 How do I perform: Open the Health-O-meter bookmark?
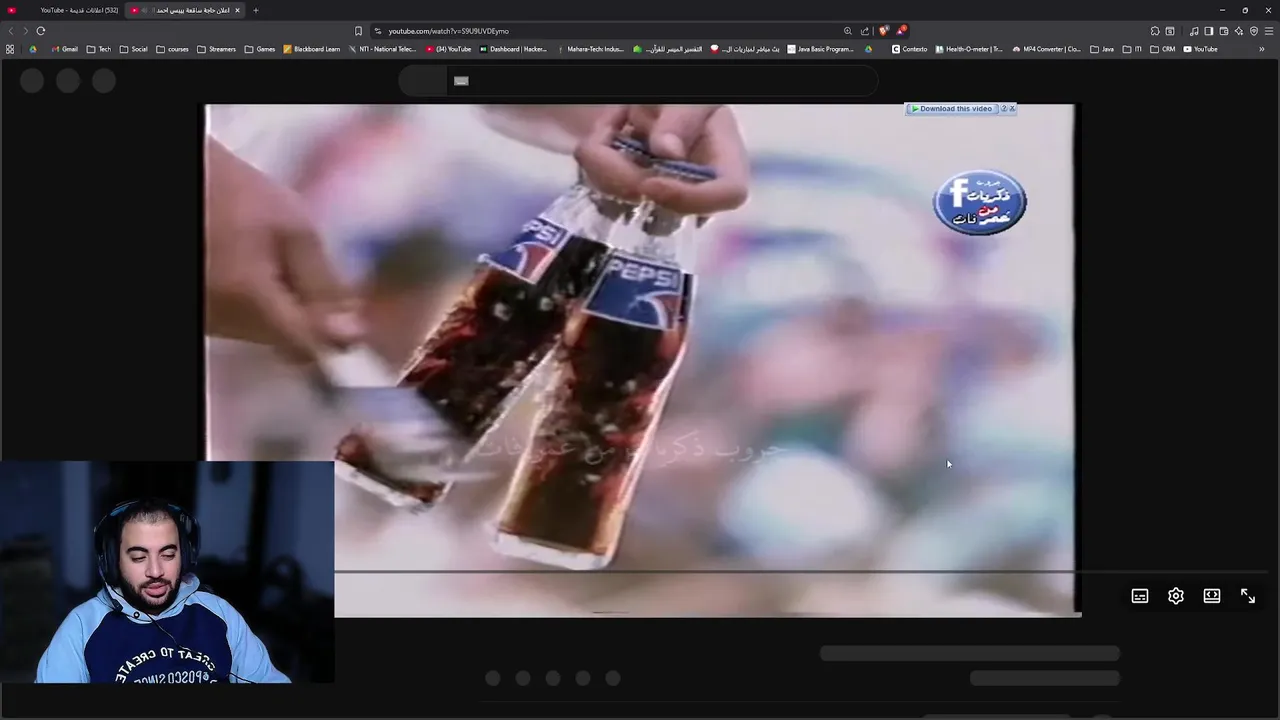[x=969, y=49]
